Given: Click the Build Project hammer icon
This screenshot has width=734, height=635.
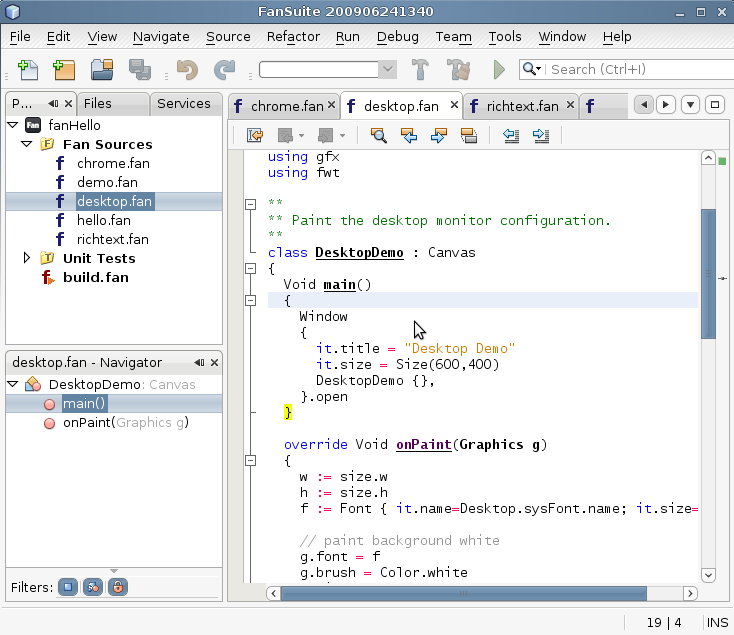Looking at the screenshot, I should 421,70.
